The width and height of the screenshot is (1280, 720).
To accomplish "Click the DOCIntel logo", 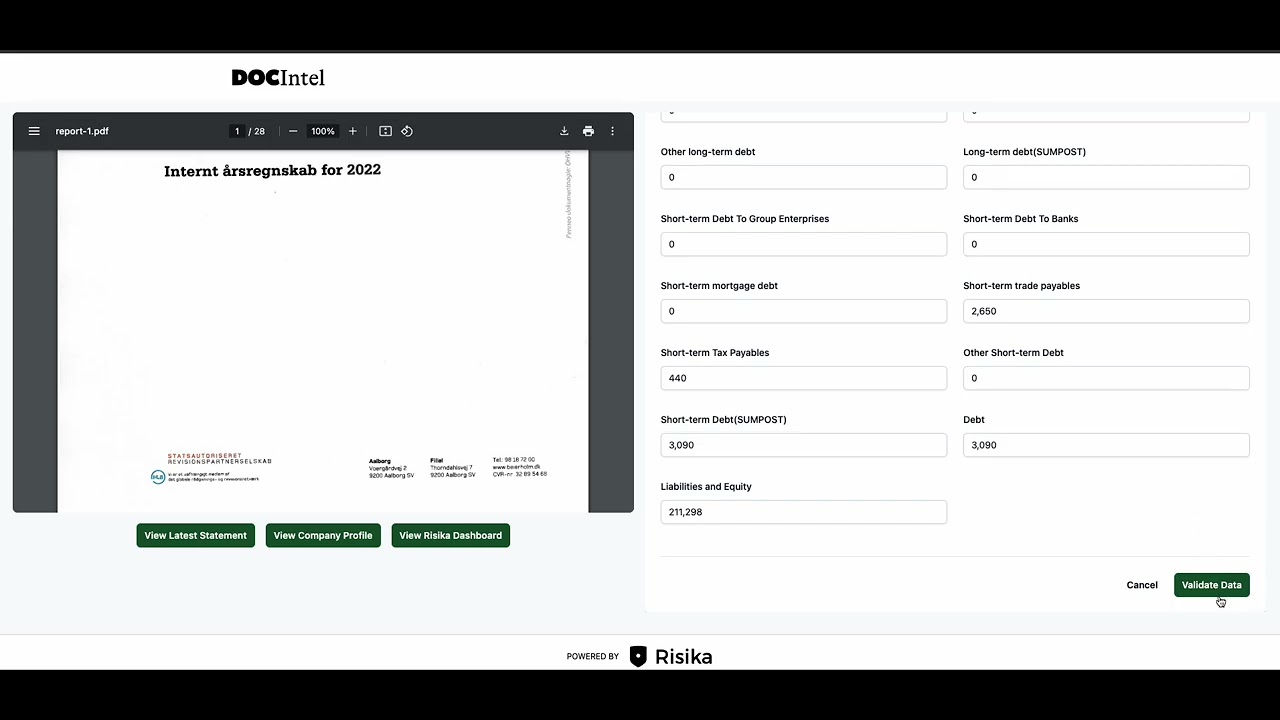I will pyautogui.click(x=278, y=77).
